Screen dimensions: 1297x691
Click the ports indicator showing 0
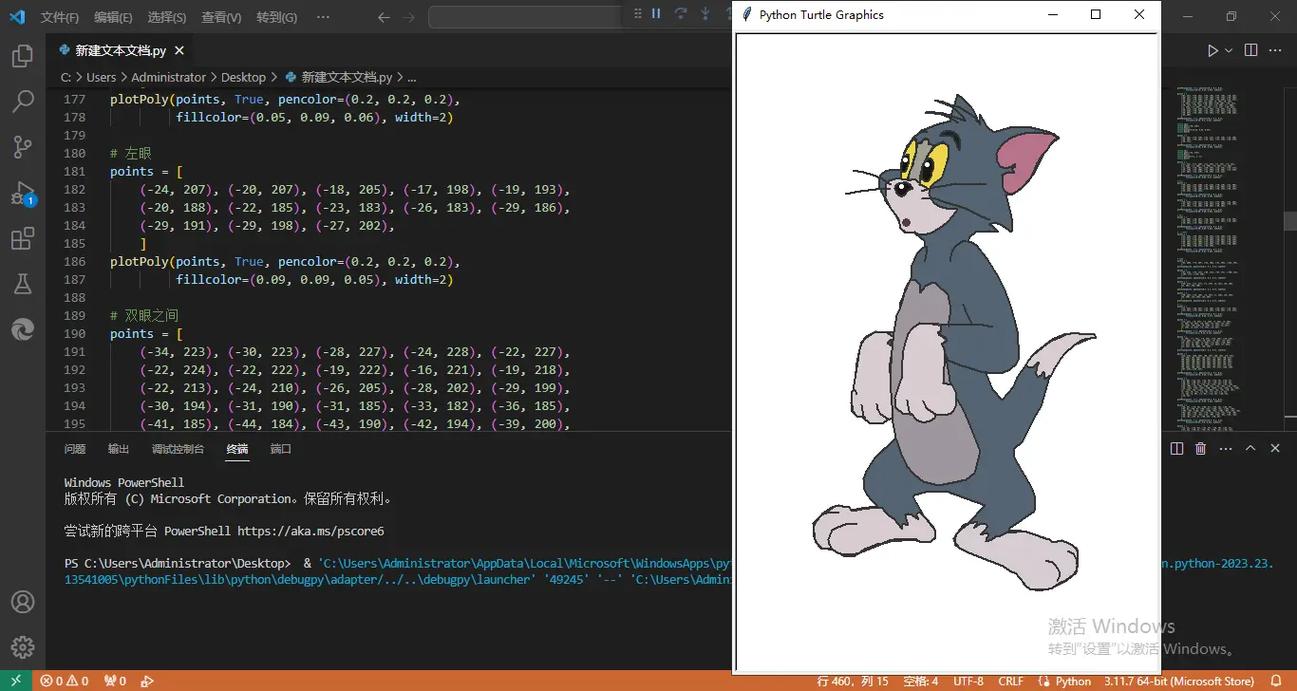coord(115,681)
